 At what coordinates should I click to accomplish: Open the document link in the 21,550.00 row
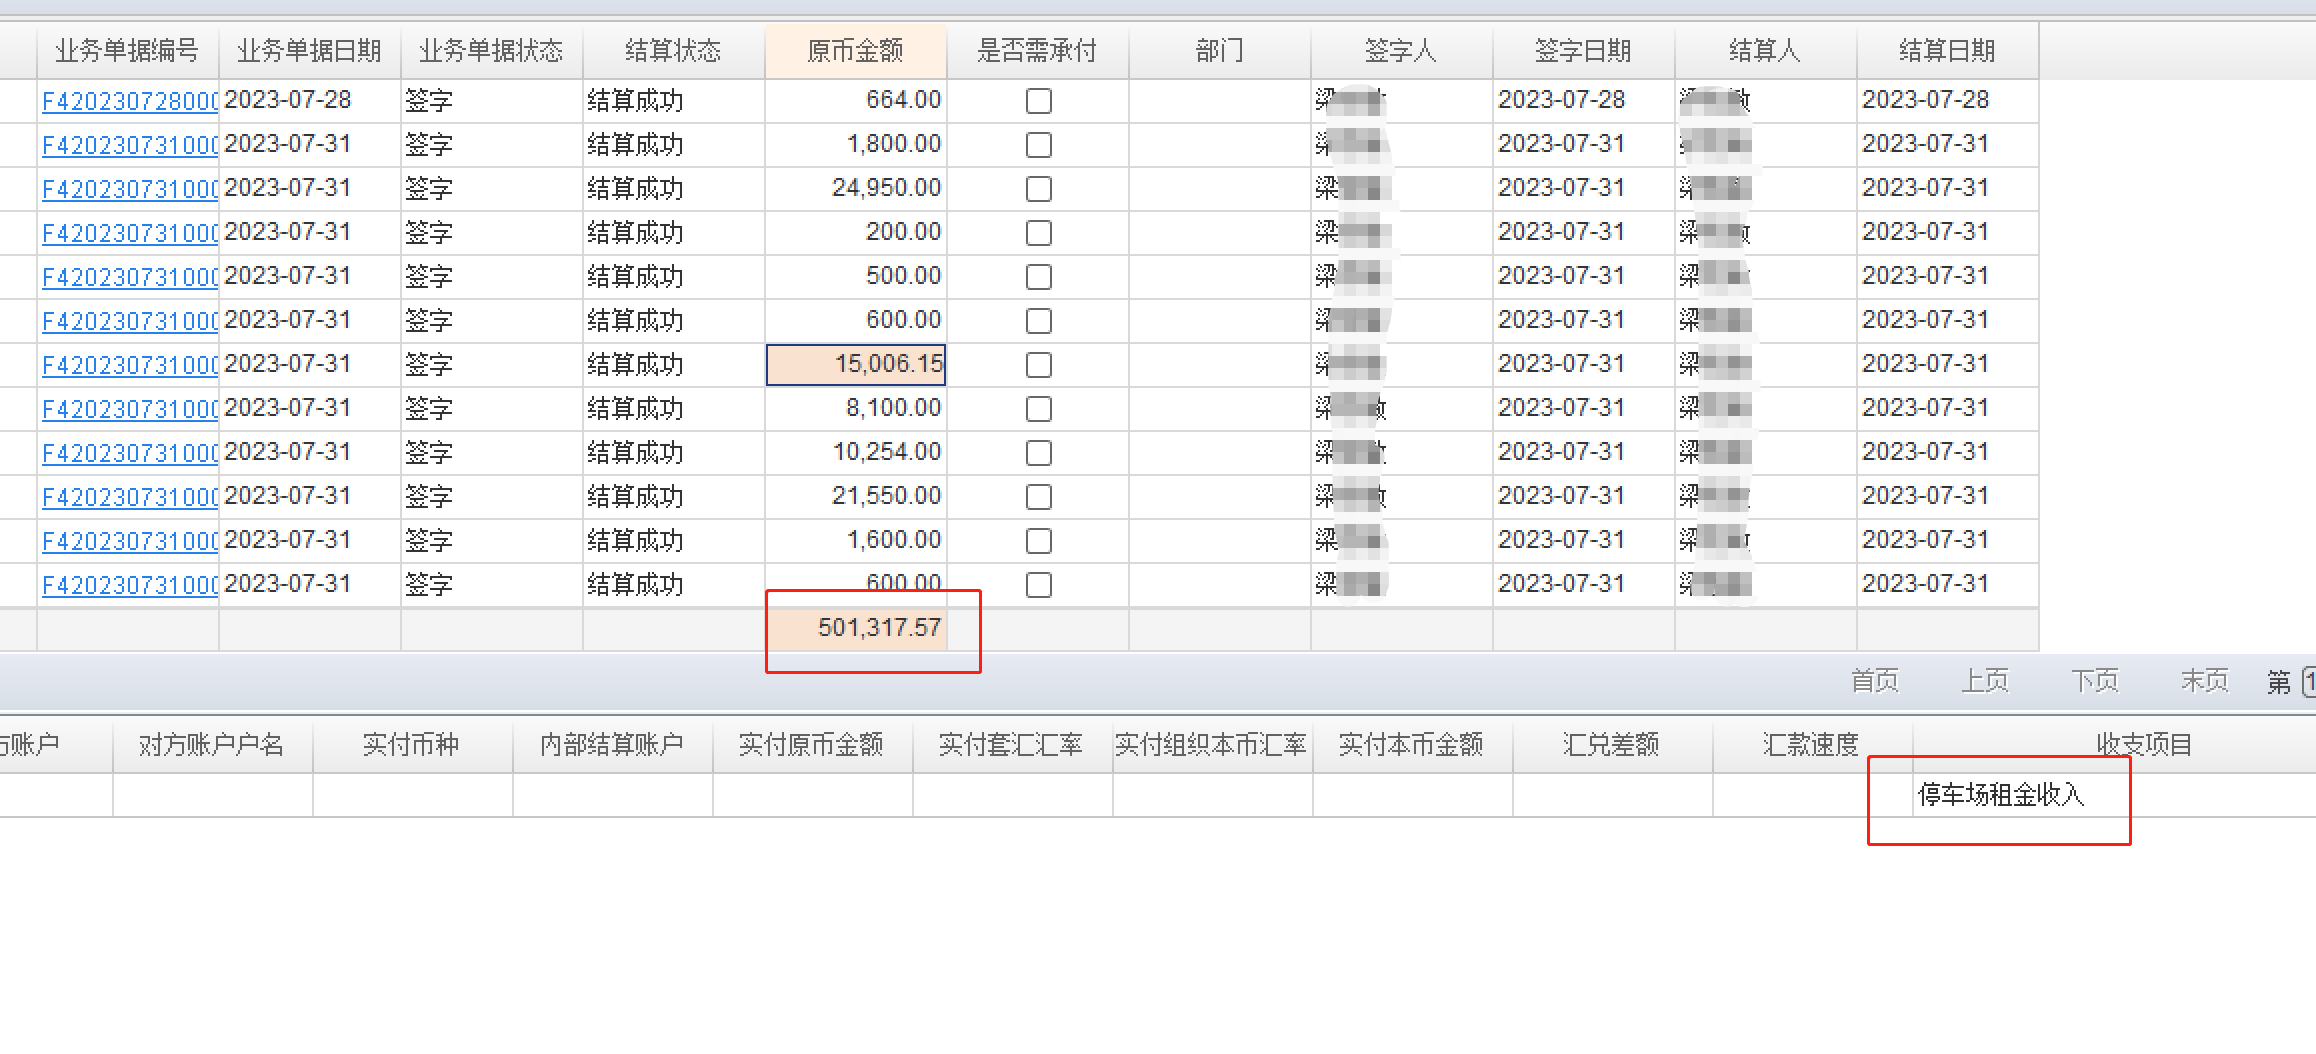(x=130, y=497)
